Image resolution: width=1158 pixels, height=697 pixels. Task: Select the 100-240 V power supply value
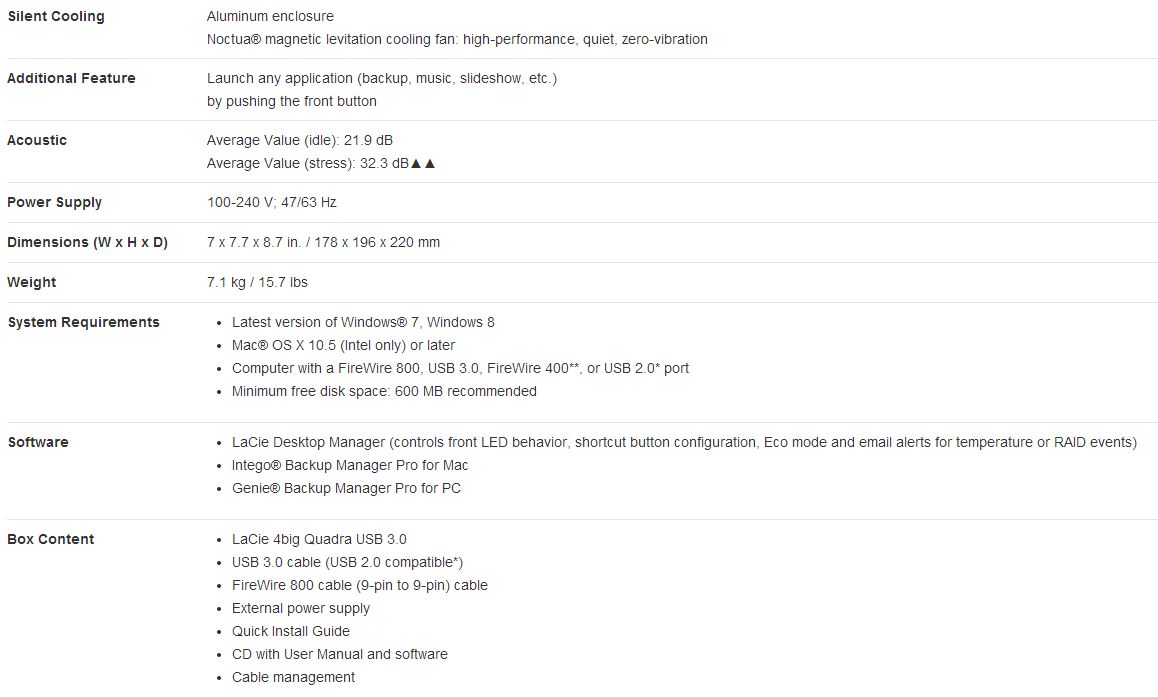(x=272, y=202)
